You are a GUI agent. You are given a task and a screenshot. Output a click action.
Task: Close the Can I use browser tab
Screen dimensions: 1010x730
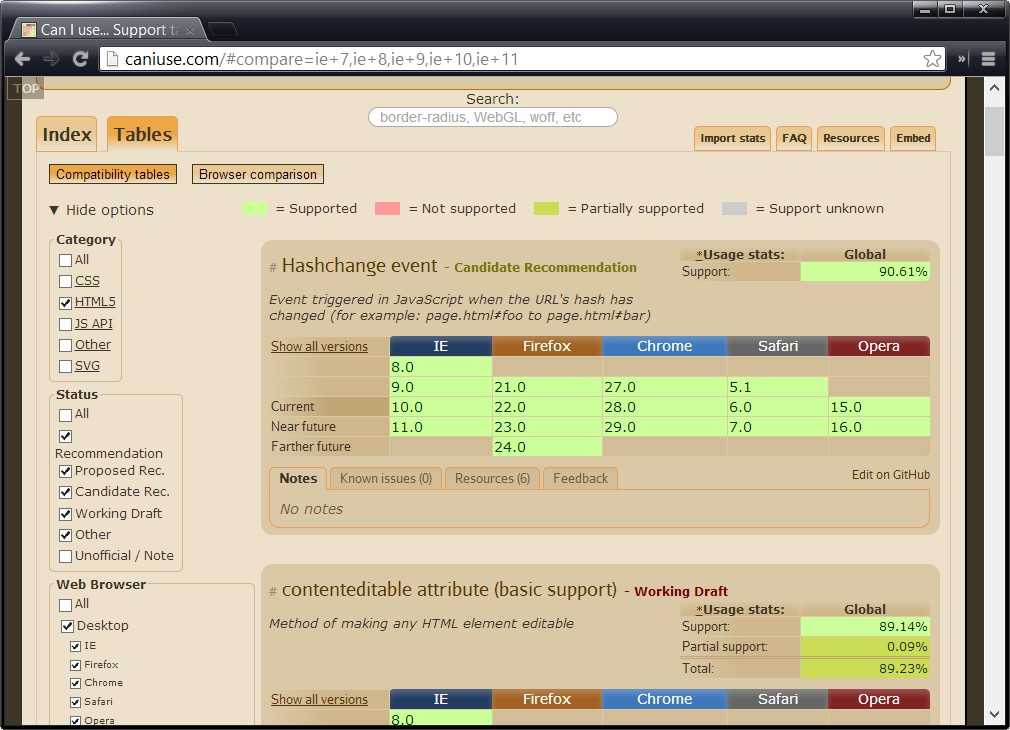[x=190, y=31]
